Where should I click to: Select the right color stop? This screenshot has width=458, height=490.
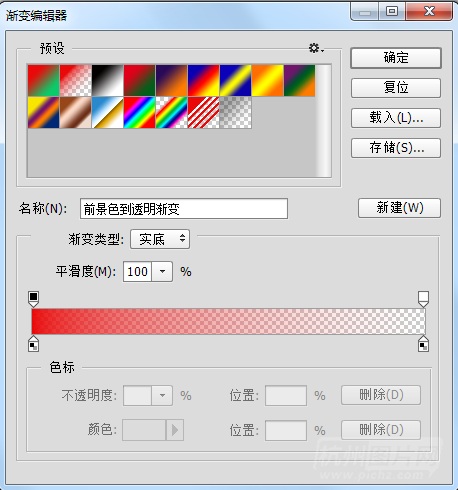point(423,344)
